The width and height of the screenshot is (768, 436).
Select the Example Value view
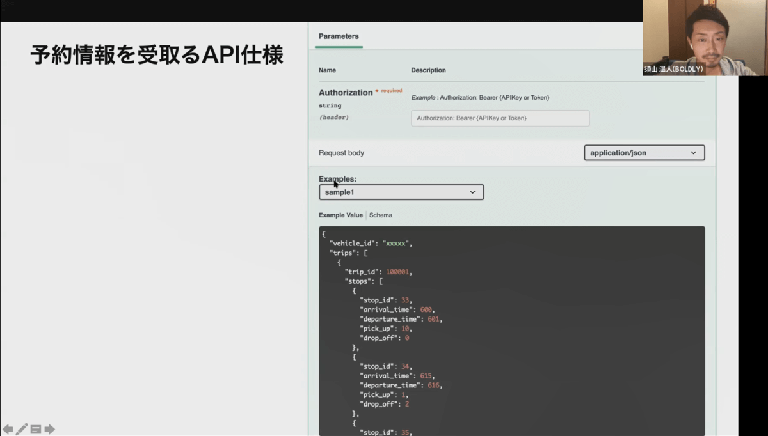coord(341,215)
